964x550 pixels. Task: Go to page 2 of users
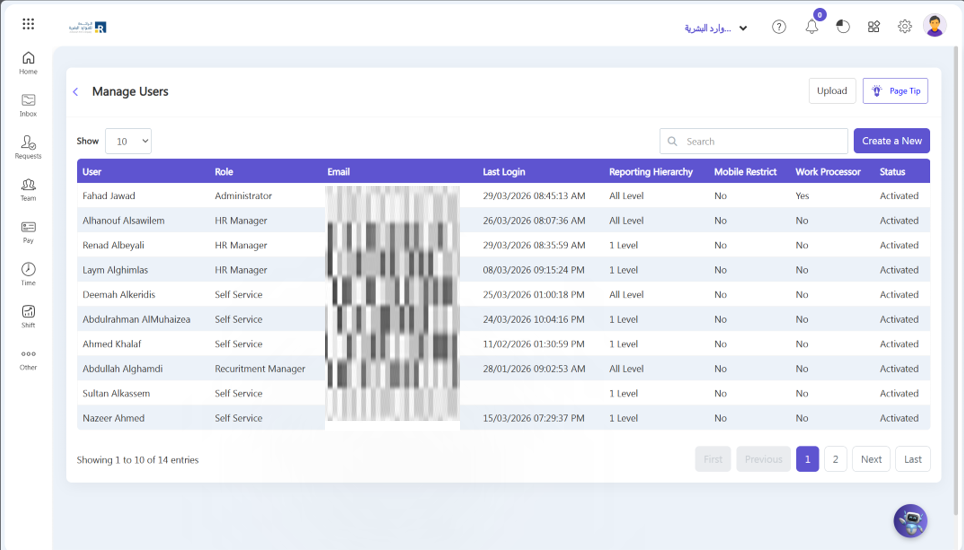coord(836,459)
